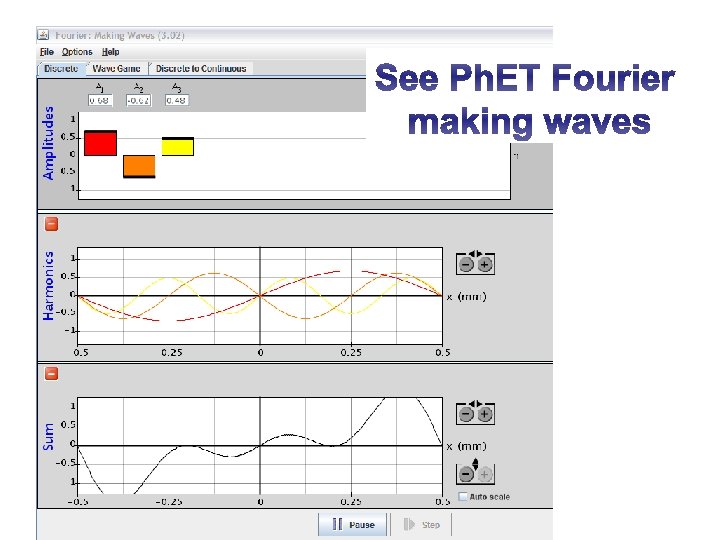The width and height of the screenshot is (720, 540).
Task: Collapse the Harmonics panel with its minus button
Action: coord(51,224)
